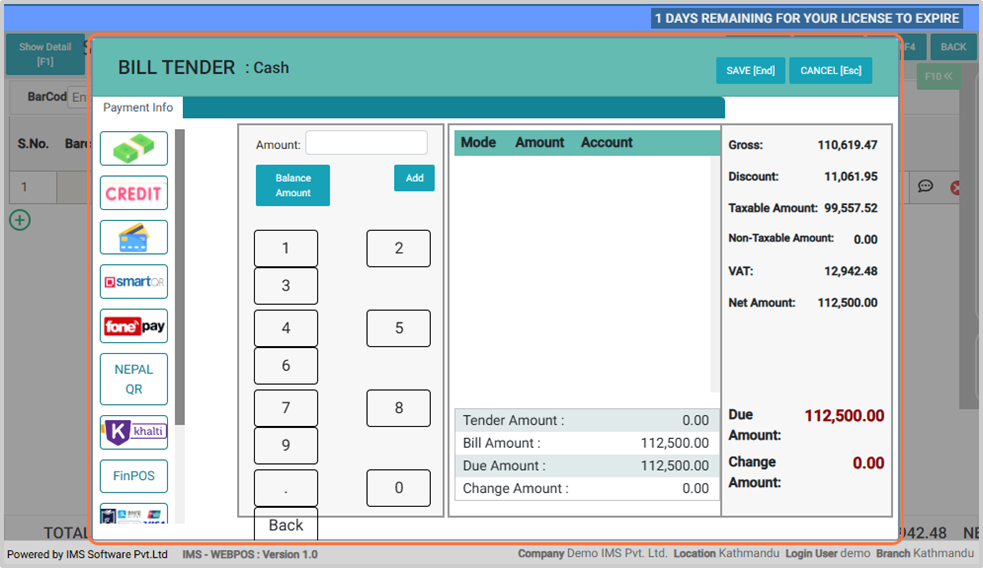Select the Nepal QR payment option

[134, 379]
